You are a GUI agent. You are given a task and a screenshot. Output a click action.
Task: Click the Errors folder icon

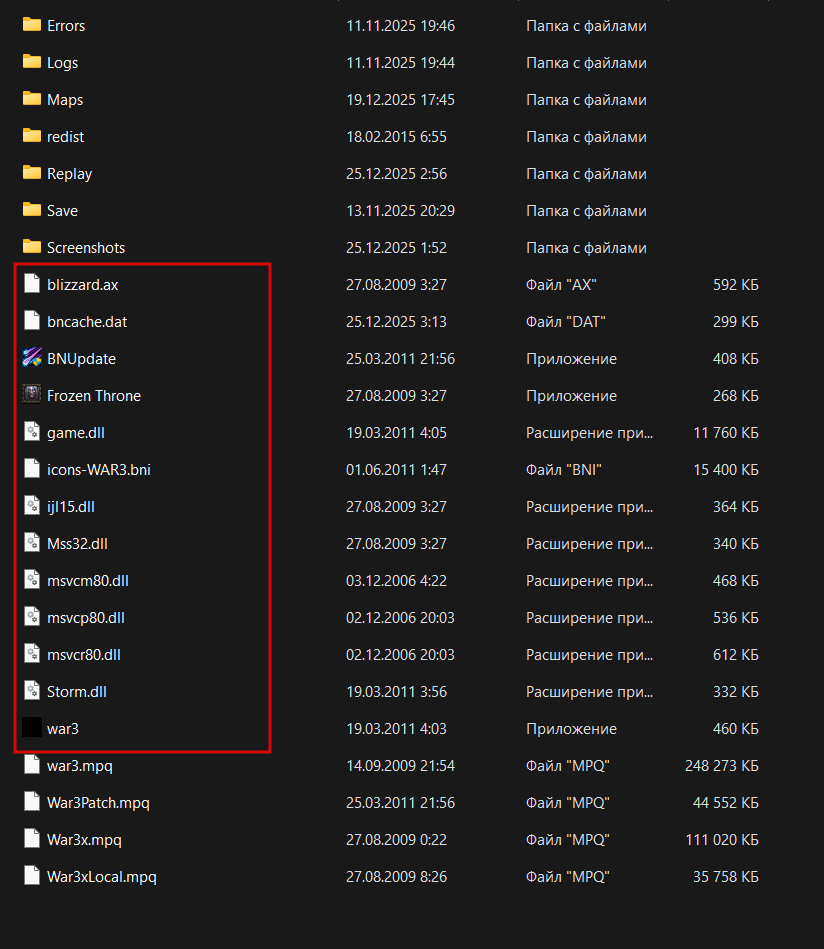tap(31, 25)
